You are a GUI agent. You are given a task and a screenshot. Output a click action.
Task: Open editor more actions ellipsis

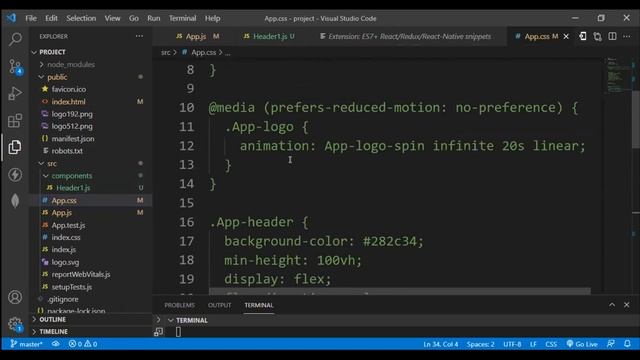627,36
